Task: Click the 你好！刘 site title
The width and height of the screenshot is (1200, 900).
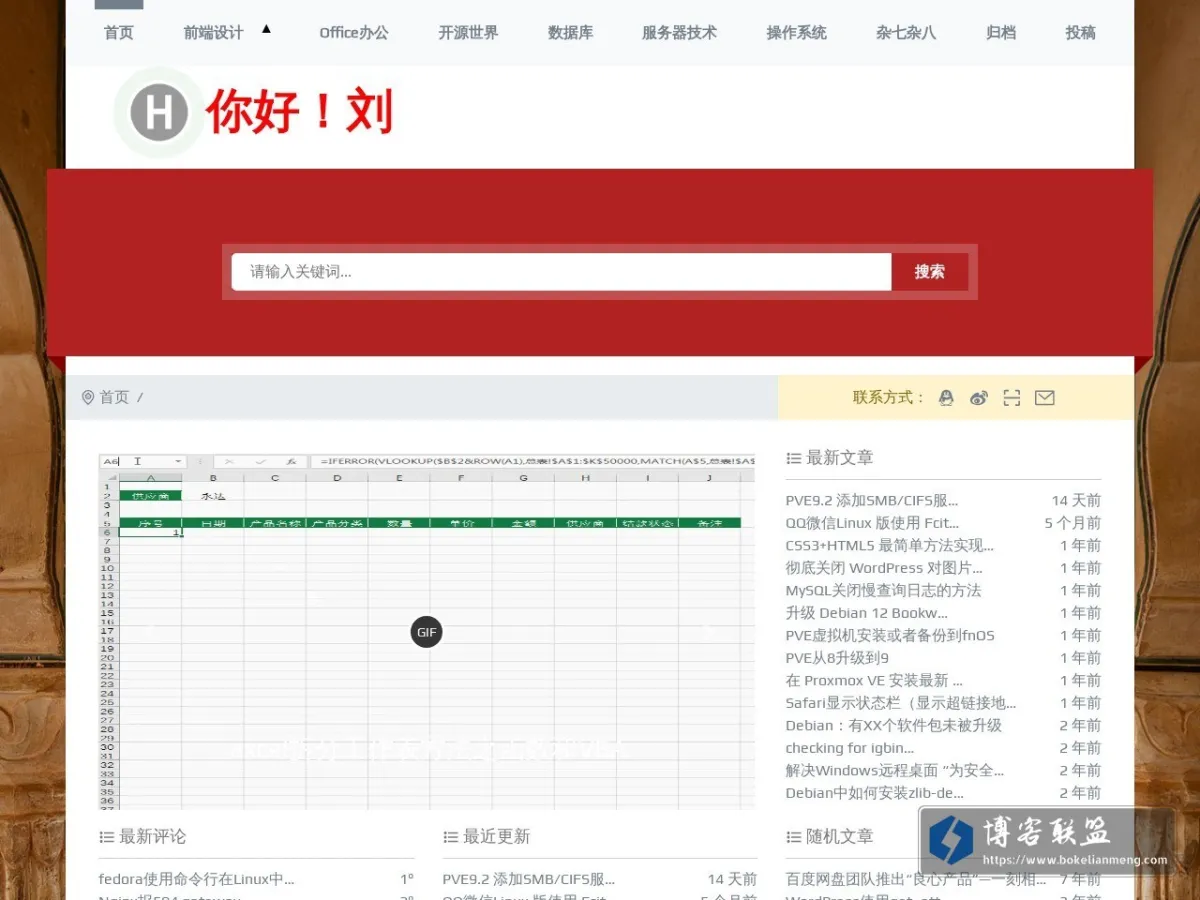Action: (300, 112)
